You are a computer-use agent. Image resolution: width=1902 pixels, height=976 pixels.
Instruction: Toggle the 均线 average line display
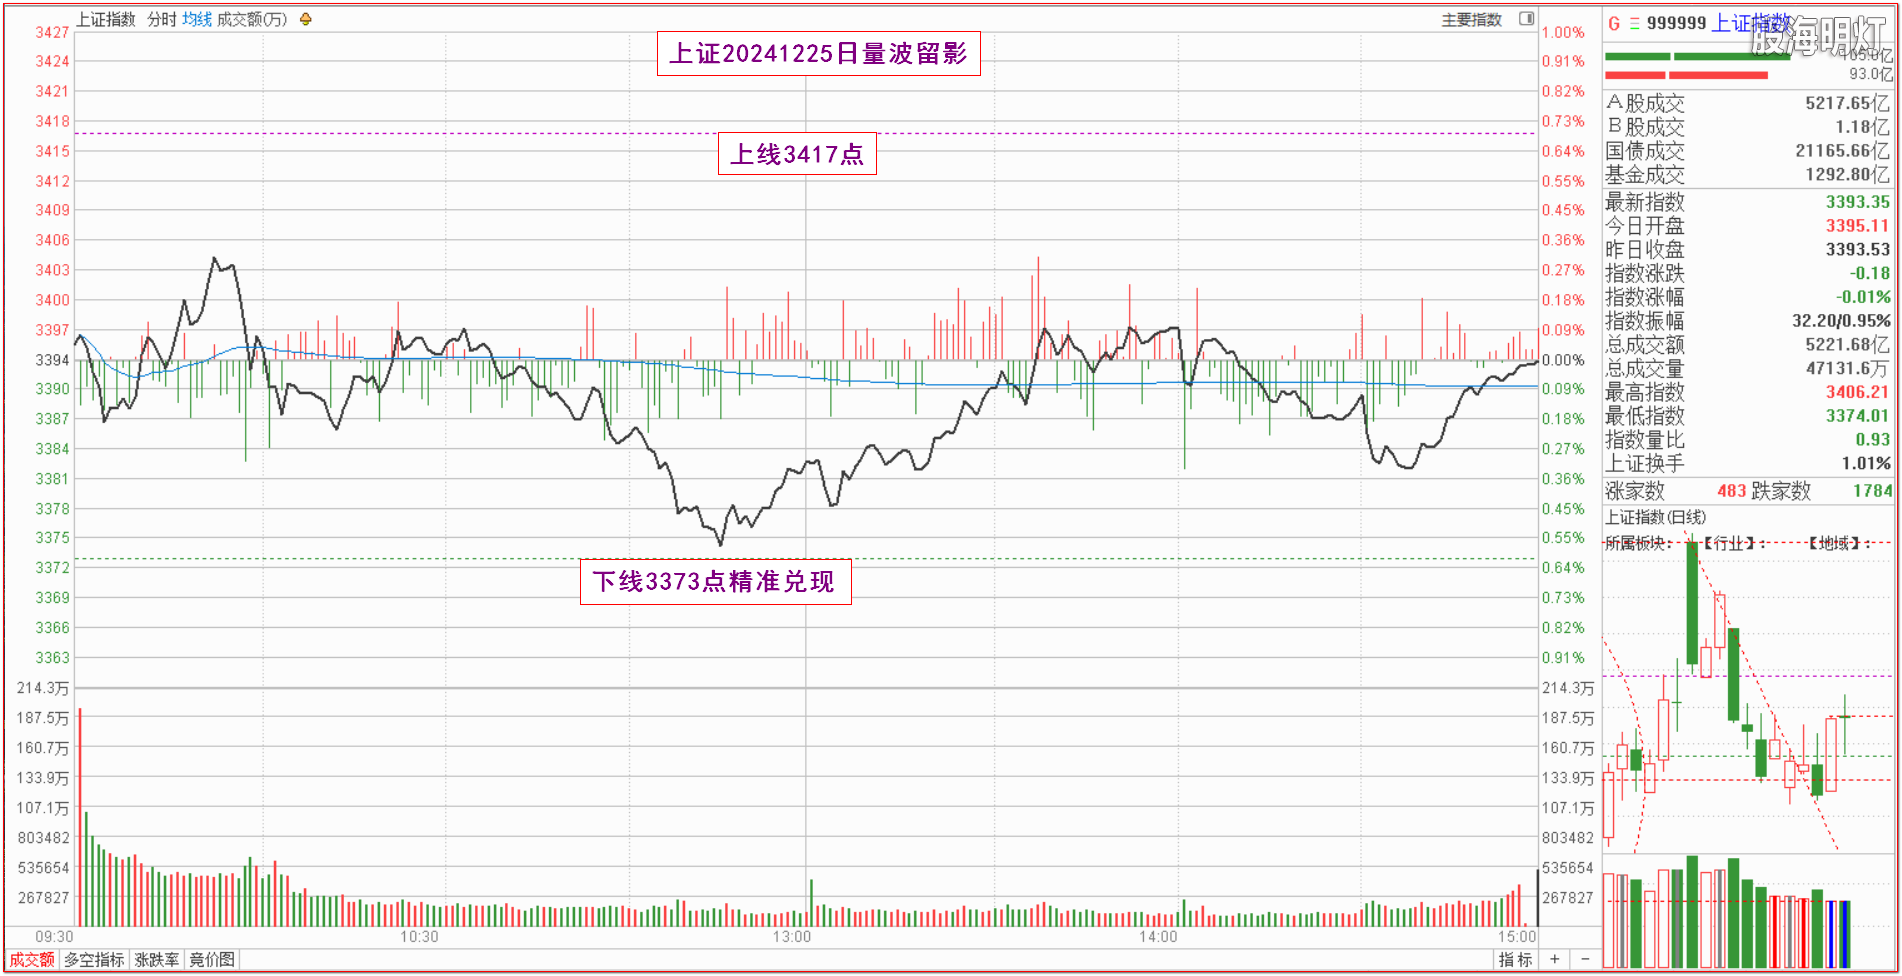coord(197,20)
